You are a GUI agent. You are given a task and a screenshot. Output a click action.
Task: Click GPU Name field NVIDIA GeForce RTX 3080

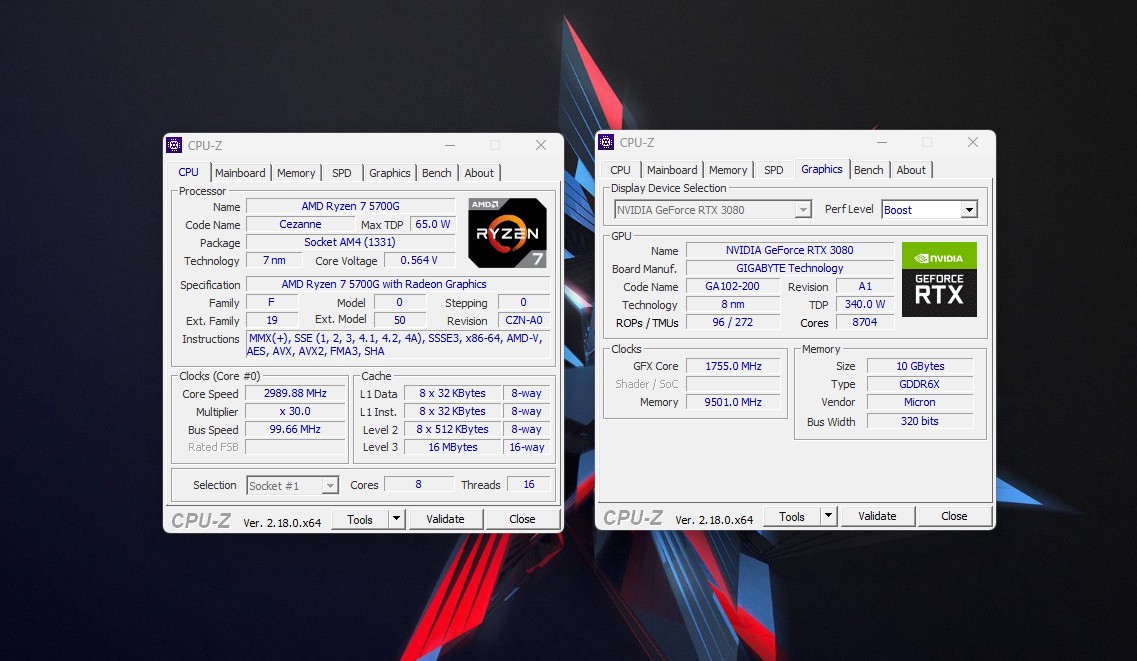(790, 250)
